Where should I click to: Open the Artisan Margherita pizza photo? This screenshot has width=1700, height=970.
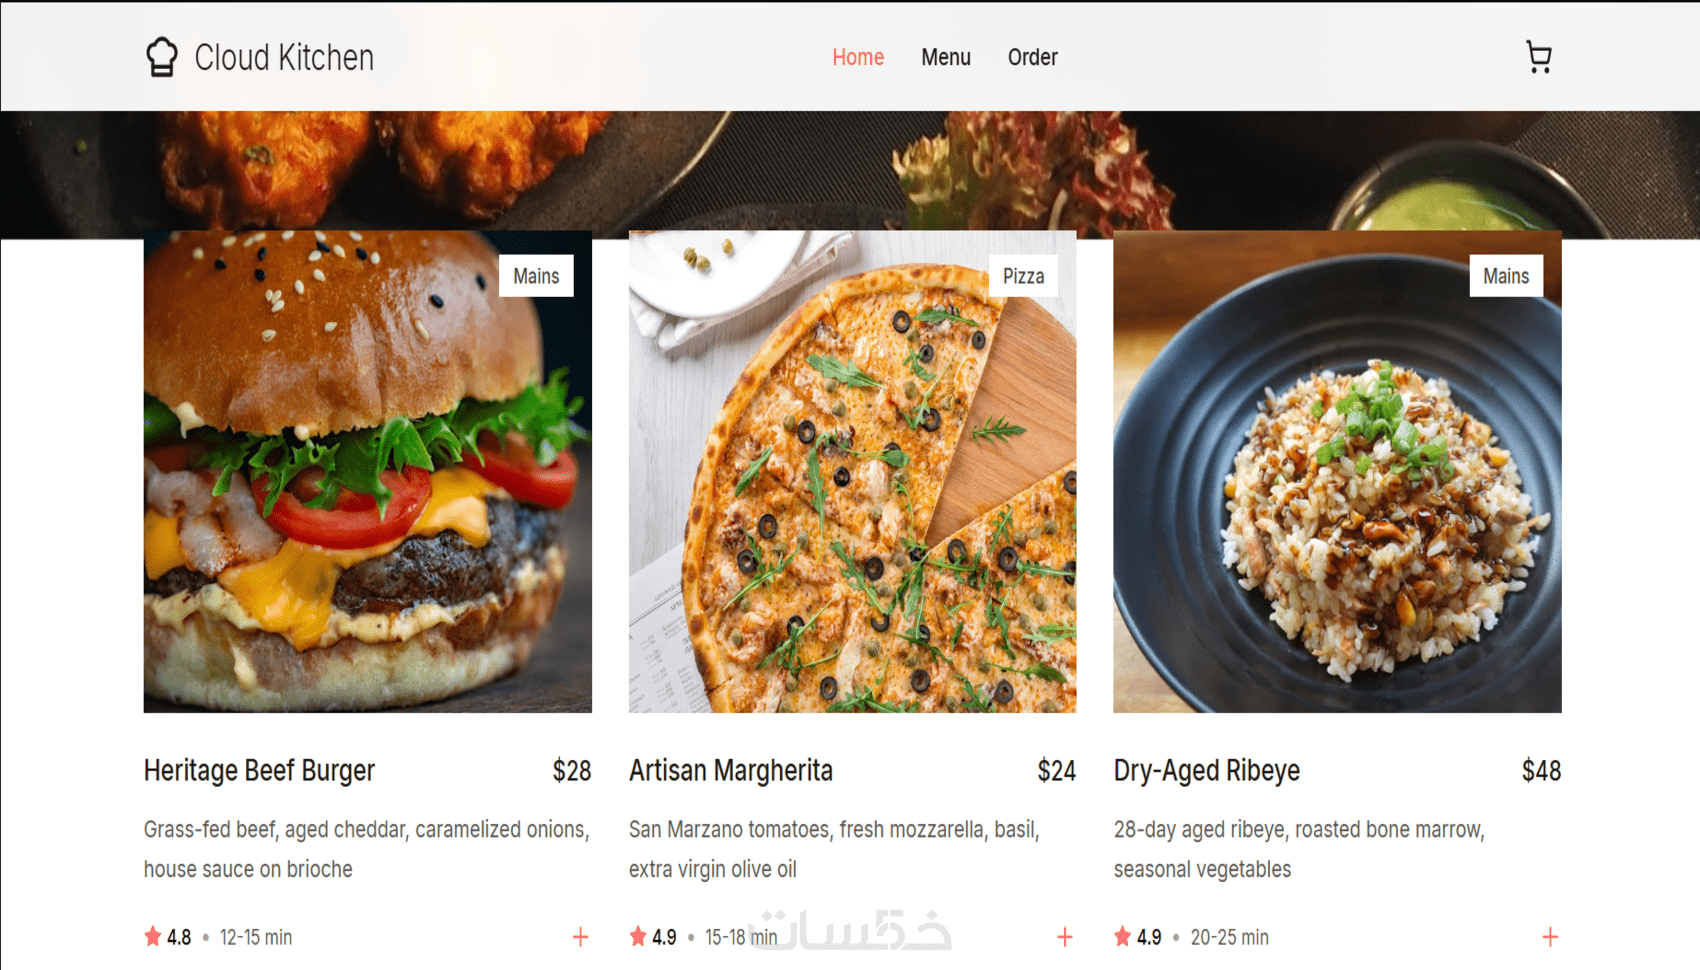click(852, 472)
